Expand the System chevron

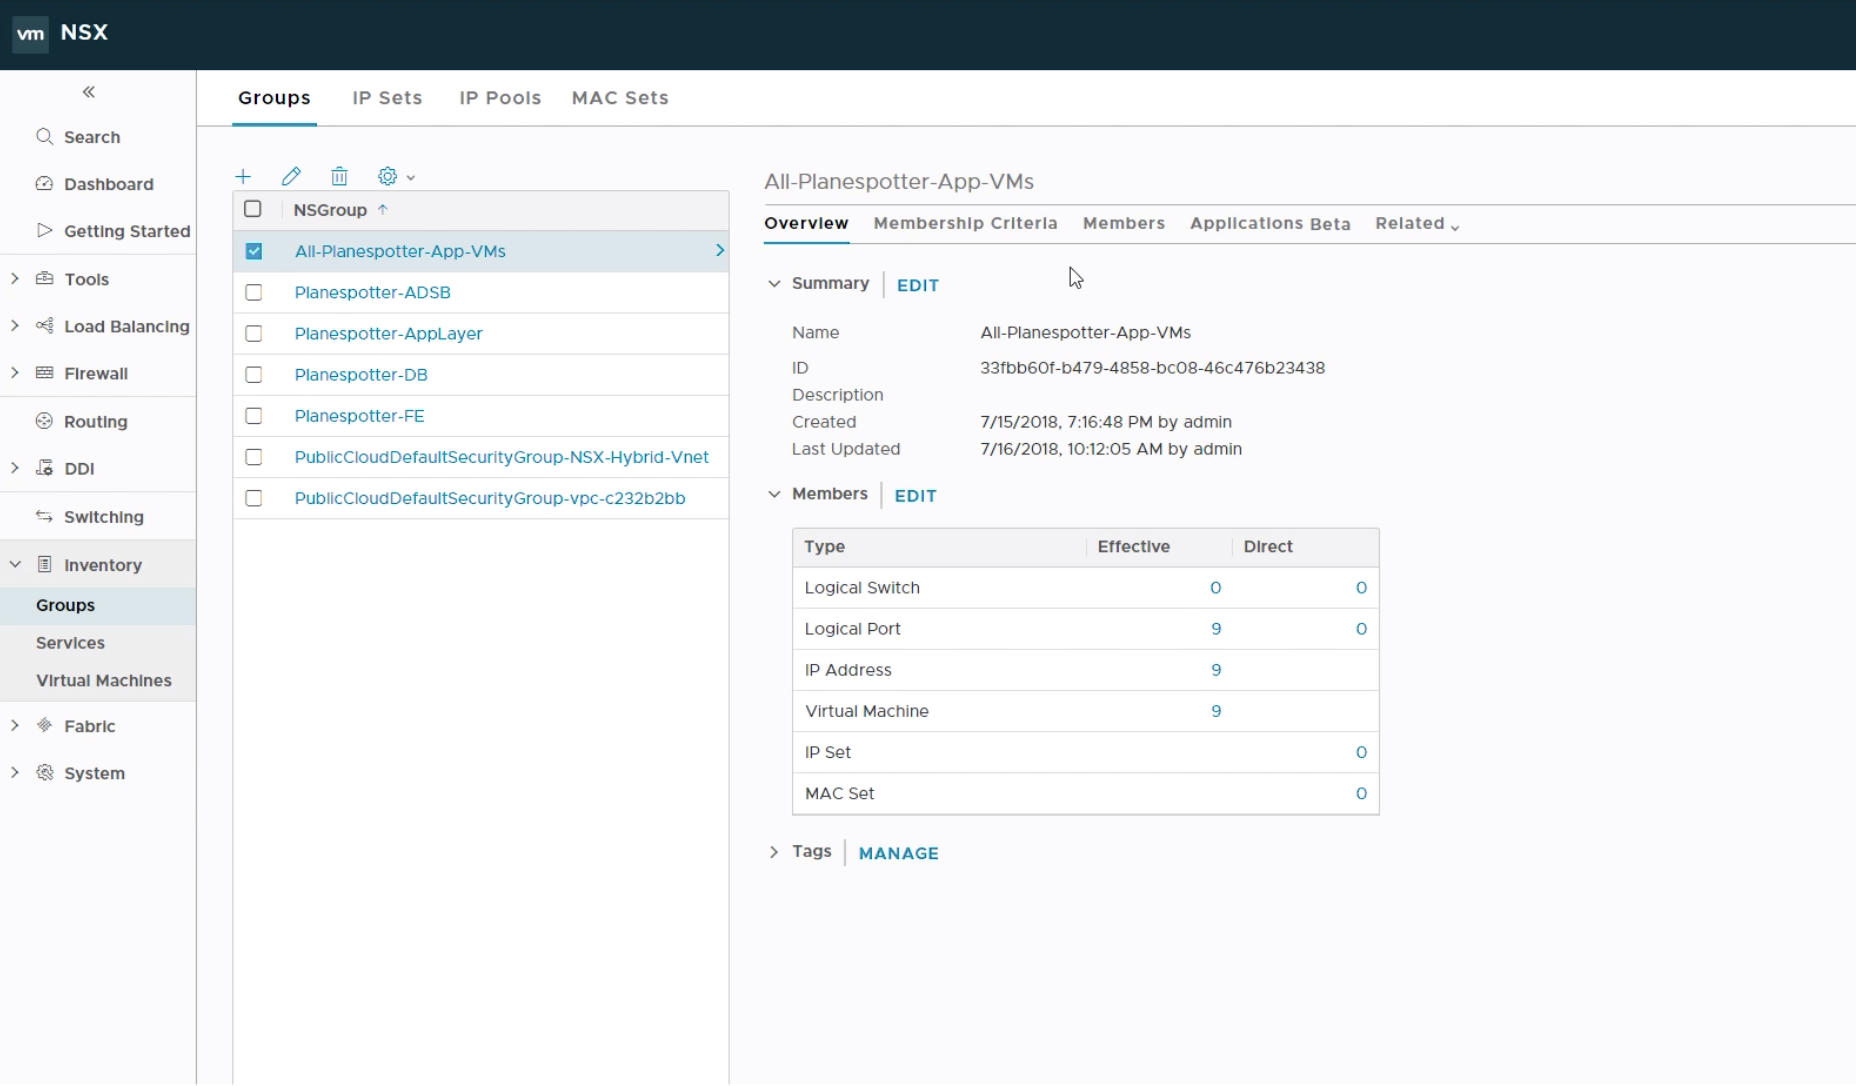[x=15, y=772]
